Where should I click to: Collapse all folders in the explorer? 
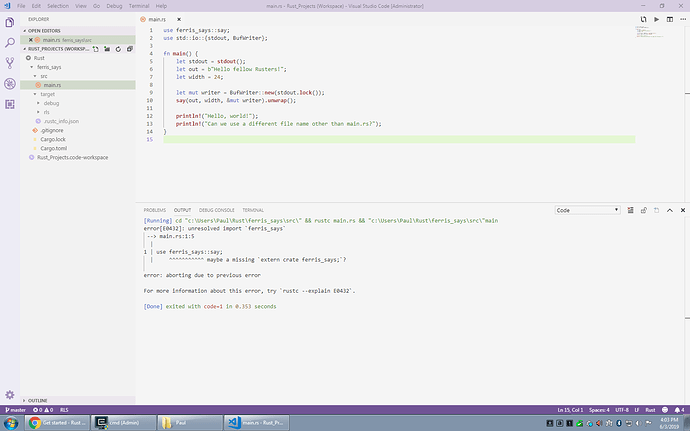click(129, 49)
